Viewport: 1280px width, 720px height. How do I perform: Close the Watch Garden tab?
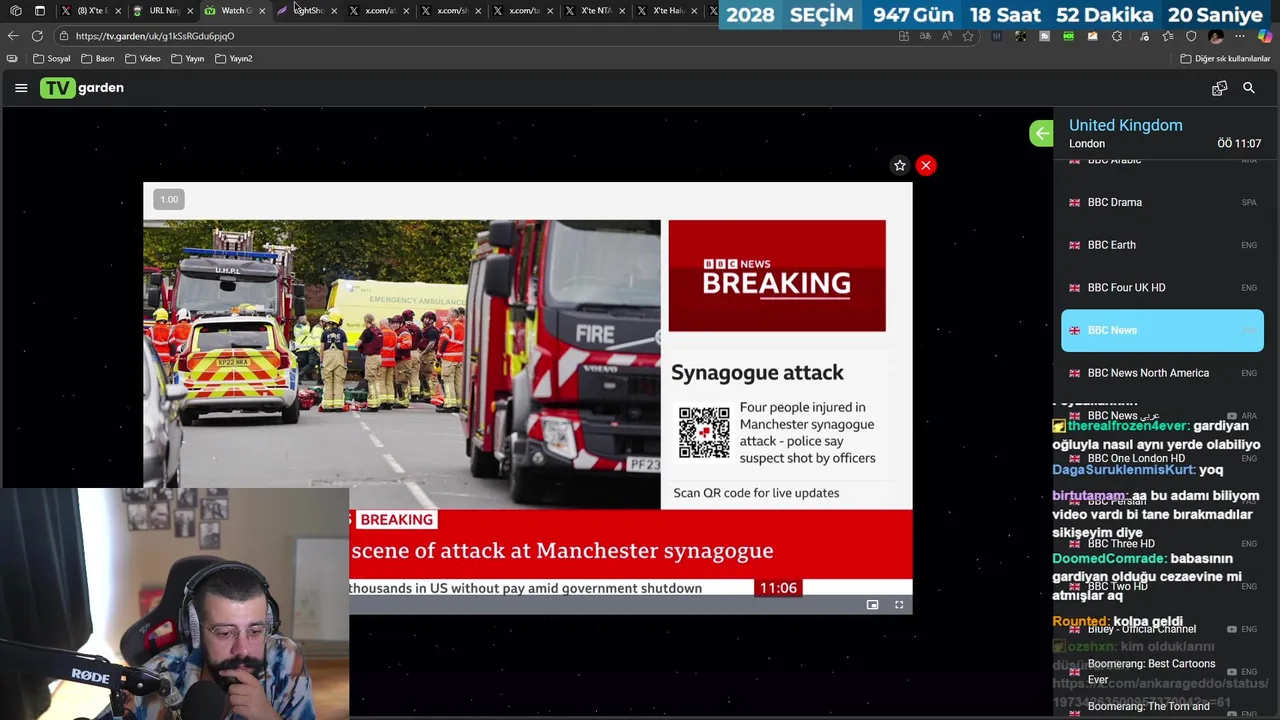pyautogui.click(x=262, y=11)
